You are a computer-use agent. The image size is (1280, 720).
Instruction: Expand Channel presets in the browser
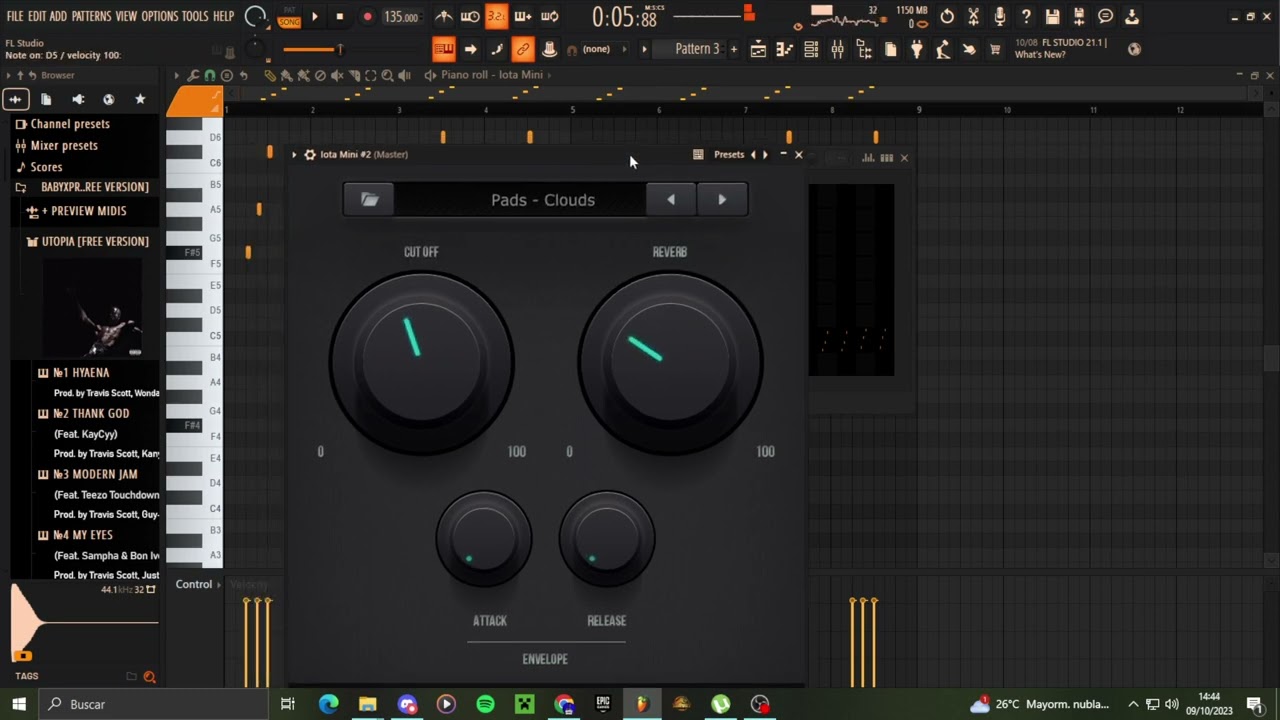(x=70, y=124)
